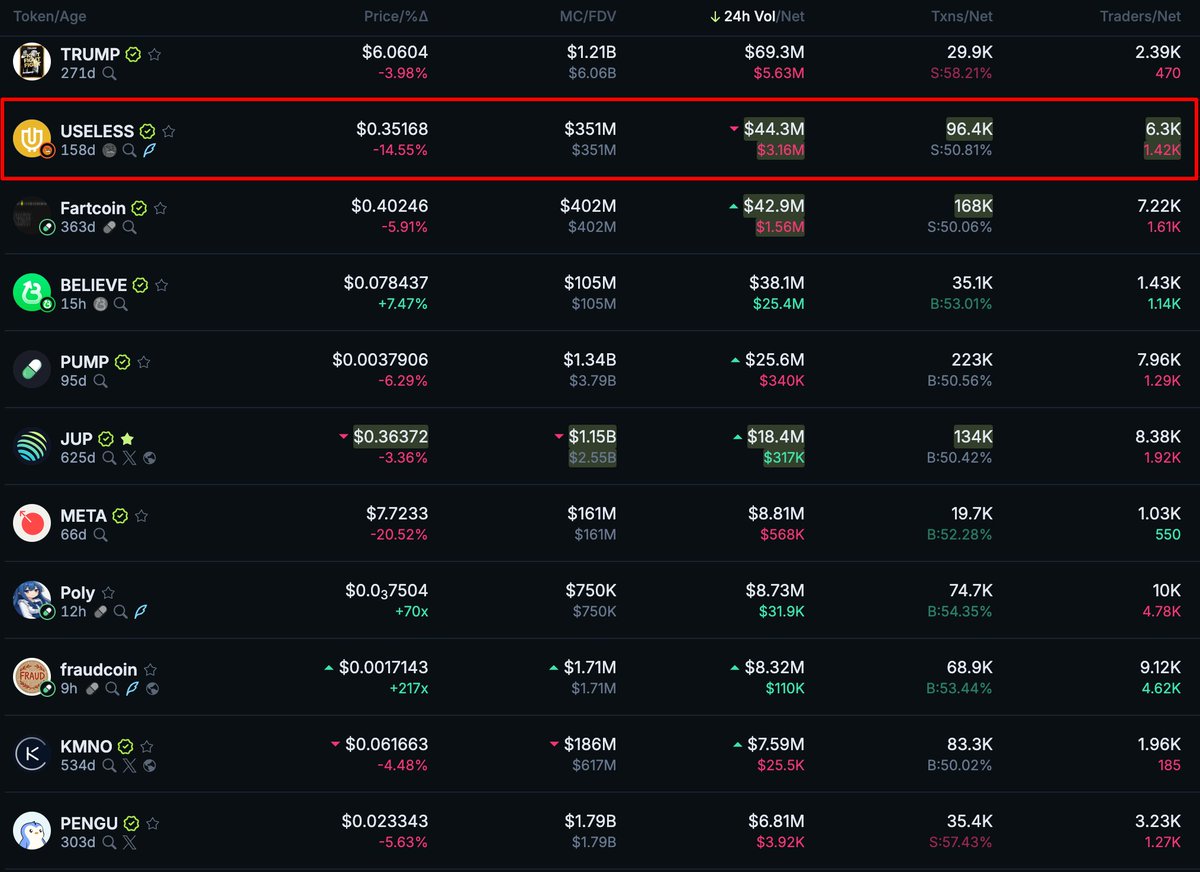Click the pill icon under fraudcoin

point(92,689)
